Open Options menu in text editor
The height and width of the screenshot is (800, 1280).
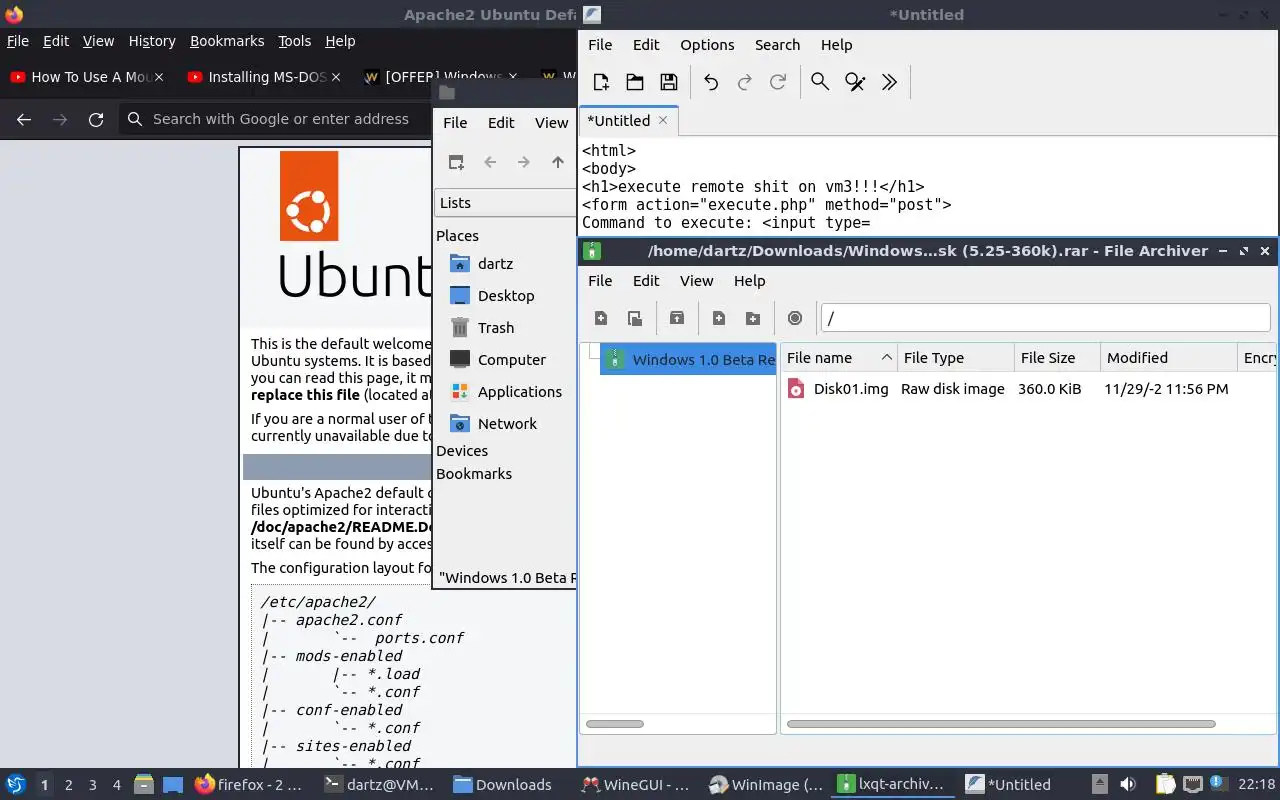tap(707, 45)
